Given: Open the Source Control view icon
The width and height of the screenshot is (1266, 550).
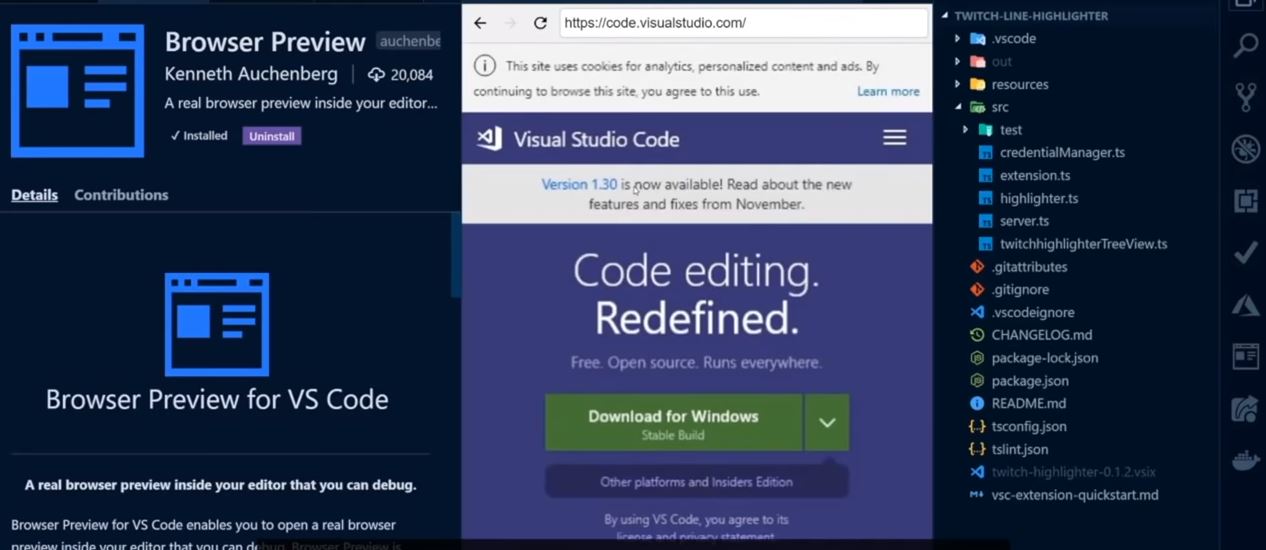Looking at the screenshot, I should [x=1245, y=97].
